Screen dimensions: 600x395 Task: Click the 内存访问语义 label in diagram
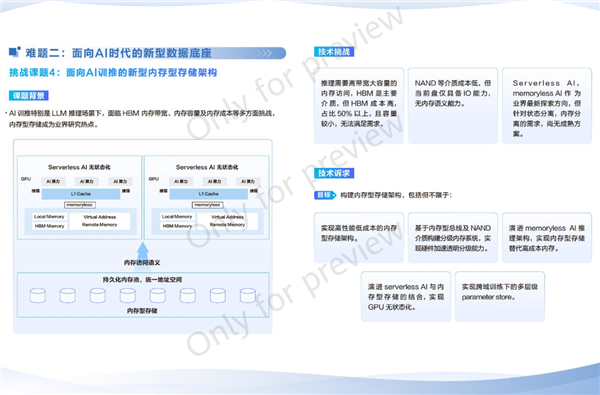[x=142, y=263]
